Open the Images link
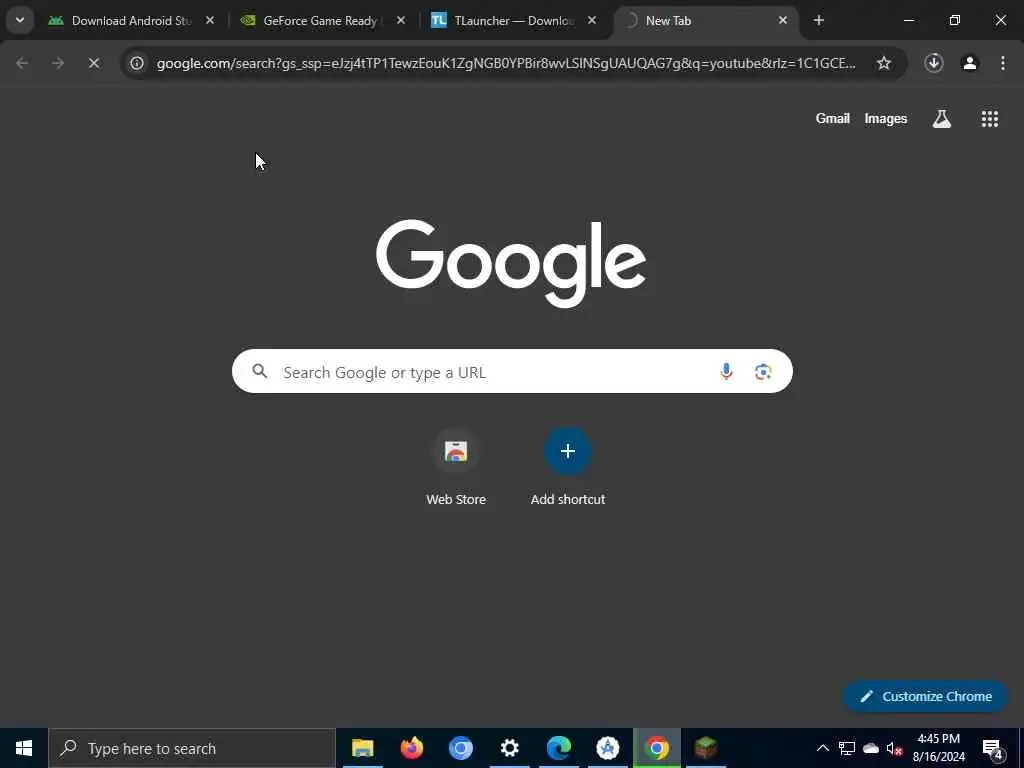 click(x=886, y=118)
